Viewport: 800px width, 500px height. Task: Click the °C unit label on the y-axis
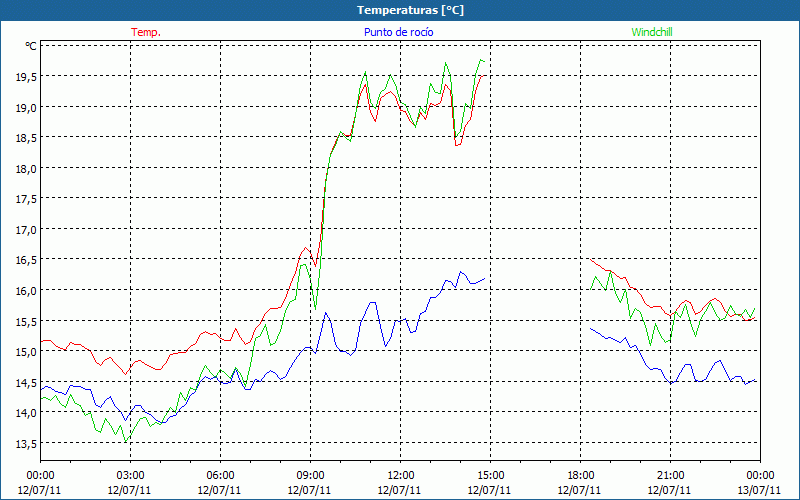[x=31, y=46]
